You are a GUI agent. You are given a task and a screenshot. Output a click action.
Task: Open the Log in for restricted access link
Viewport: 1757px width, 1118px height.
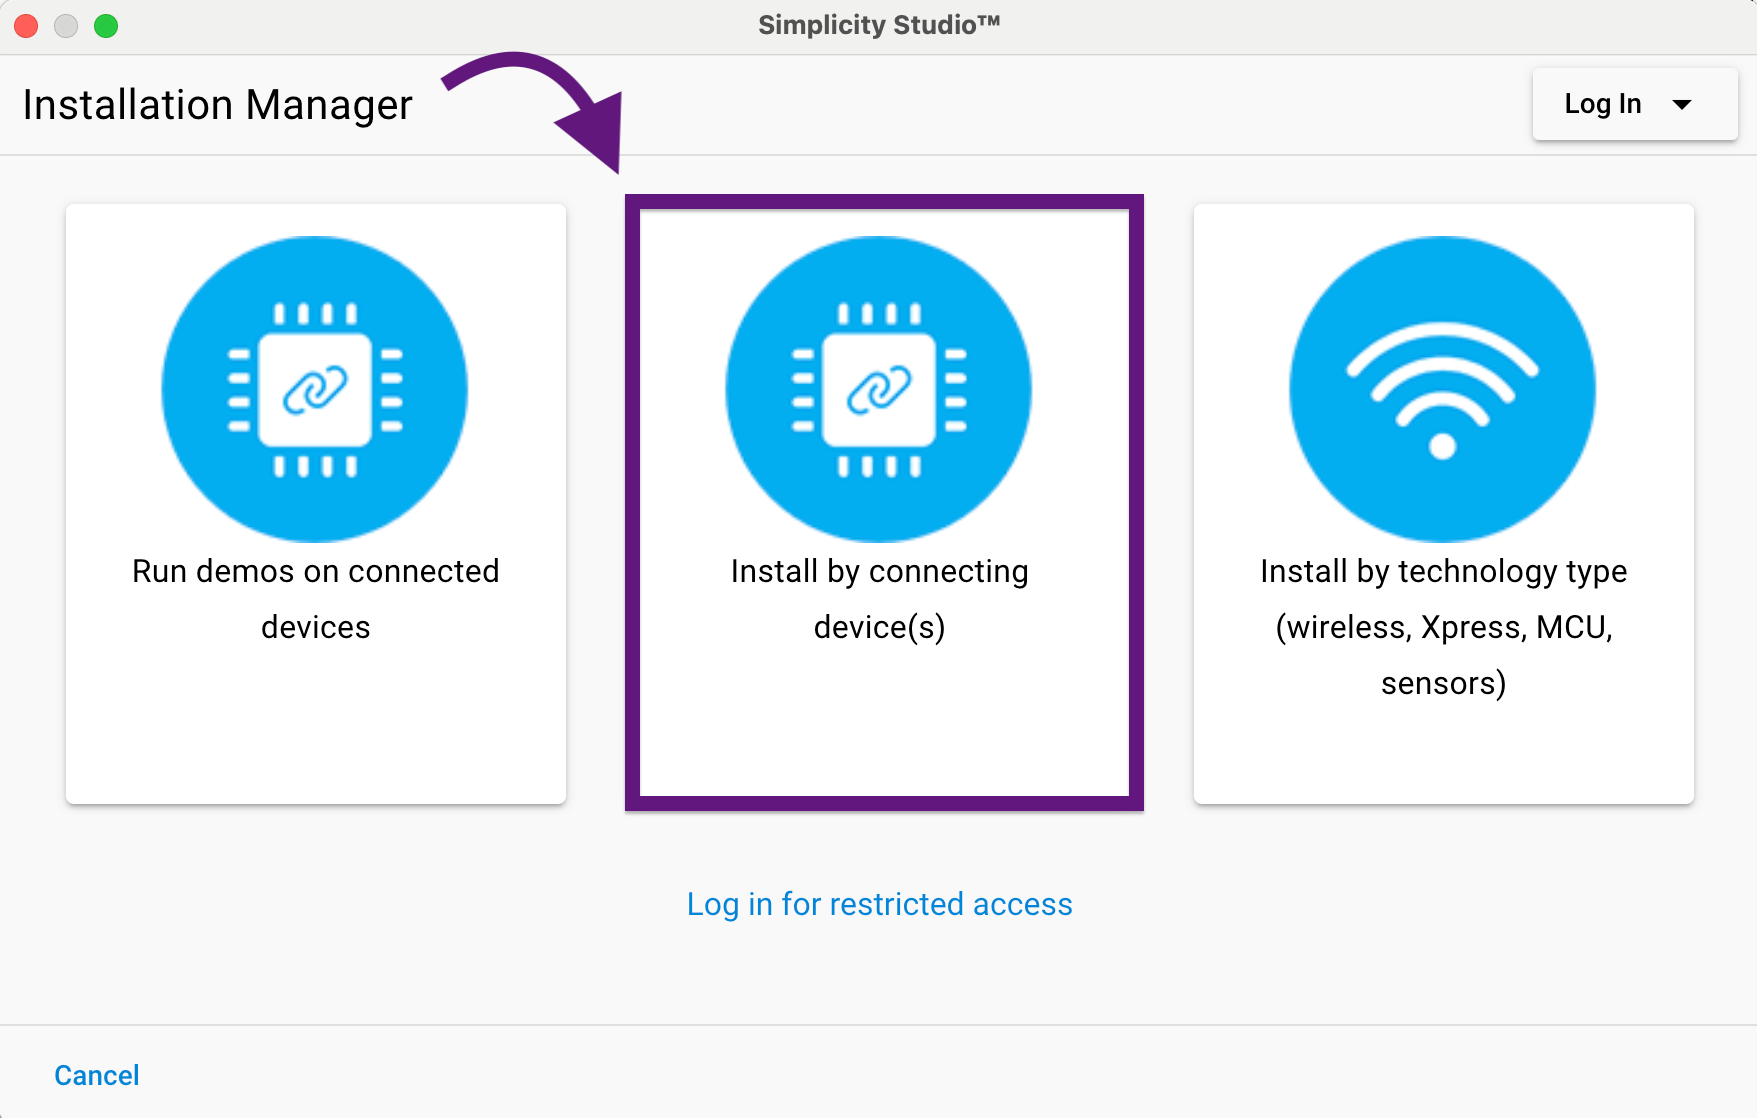pos(880,904)
